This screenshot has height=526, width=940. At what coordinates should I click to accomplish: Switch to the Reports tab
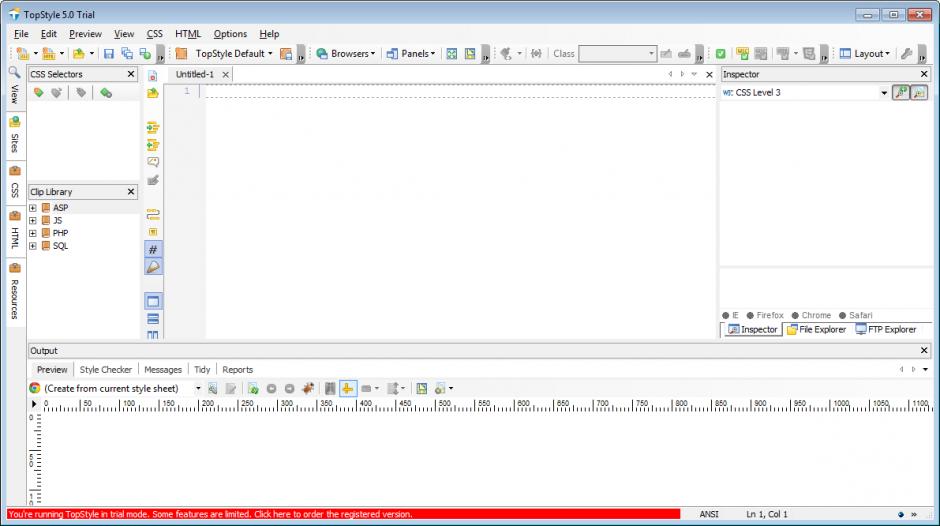[237, 370]
